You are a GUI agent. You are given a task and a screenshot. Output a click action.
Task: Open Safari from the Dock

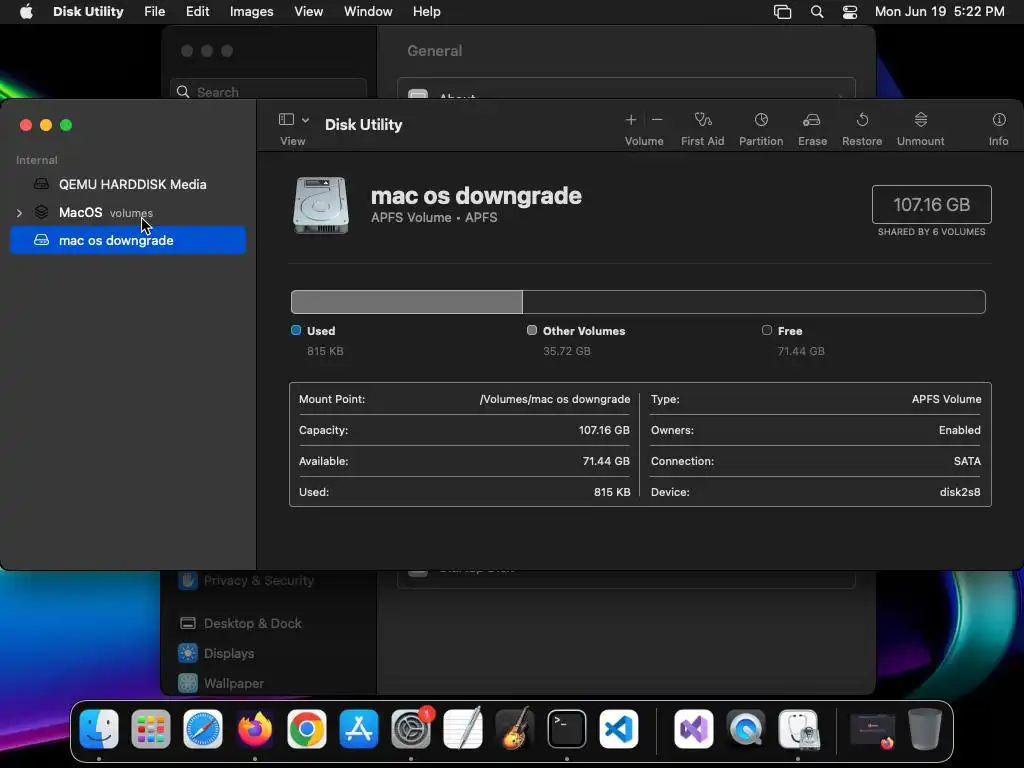pyautogui.click(x=202, y=729)
